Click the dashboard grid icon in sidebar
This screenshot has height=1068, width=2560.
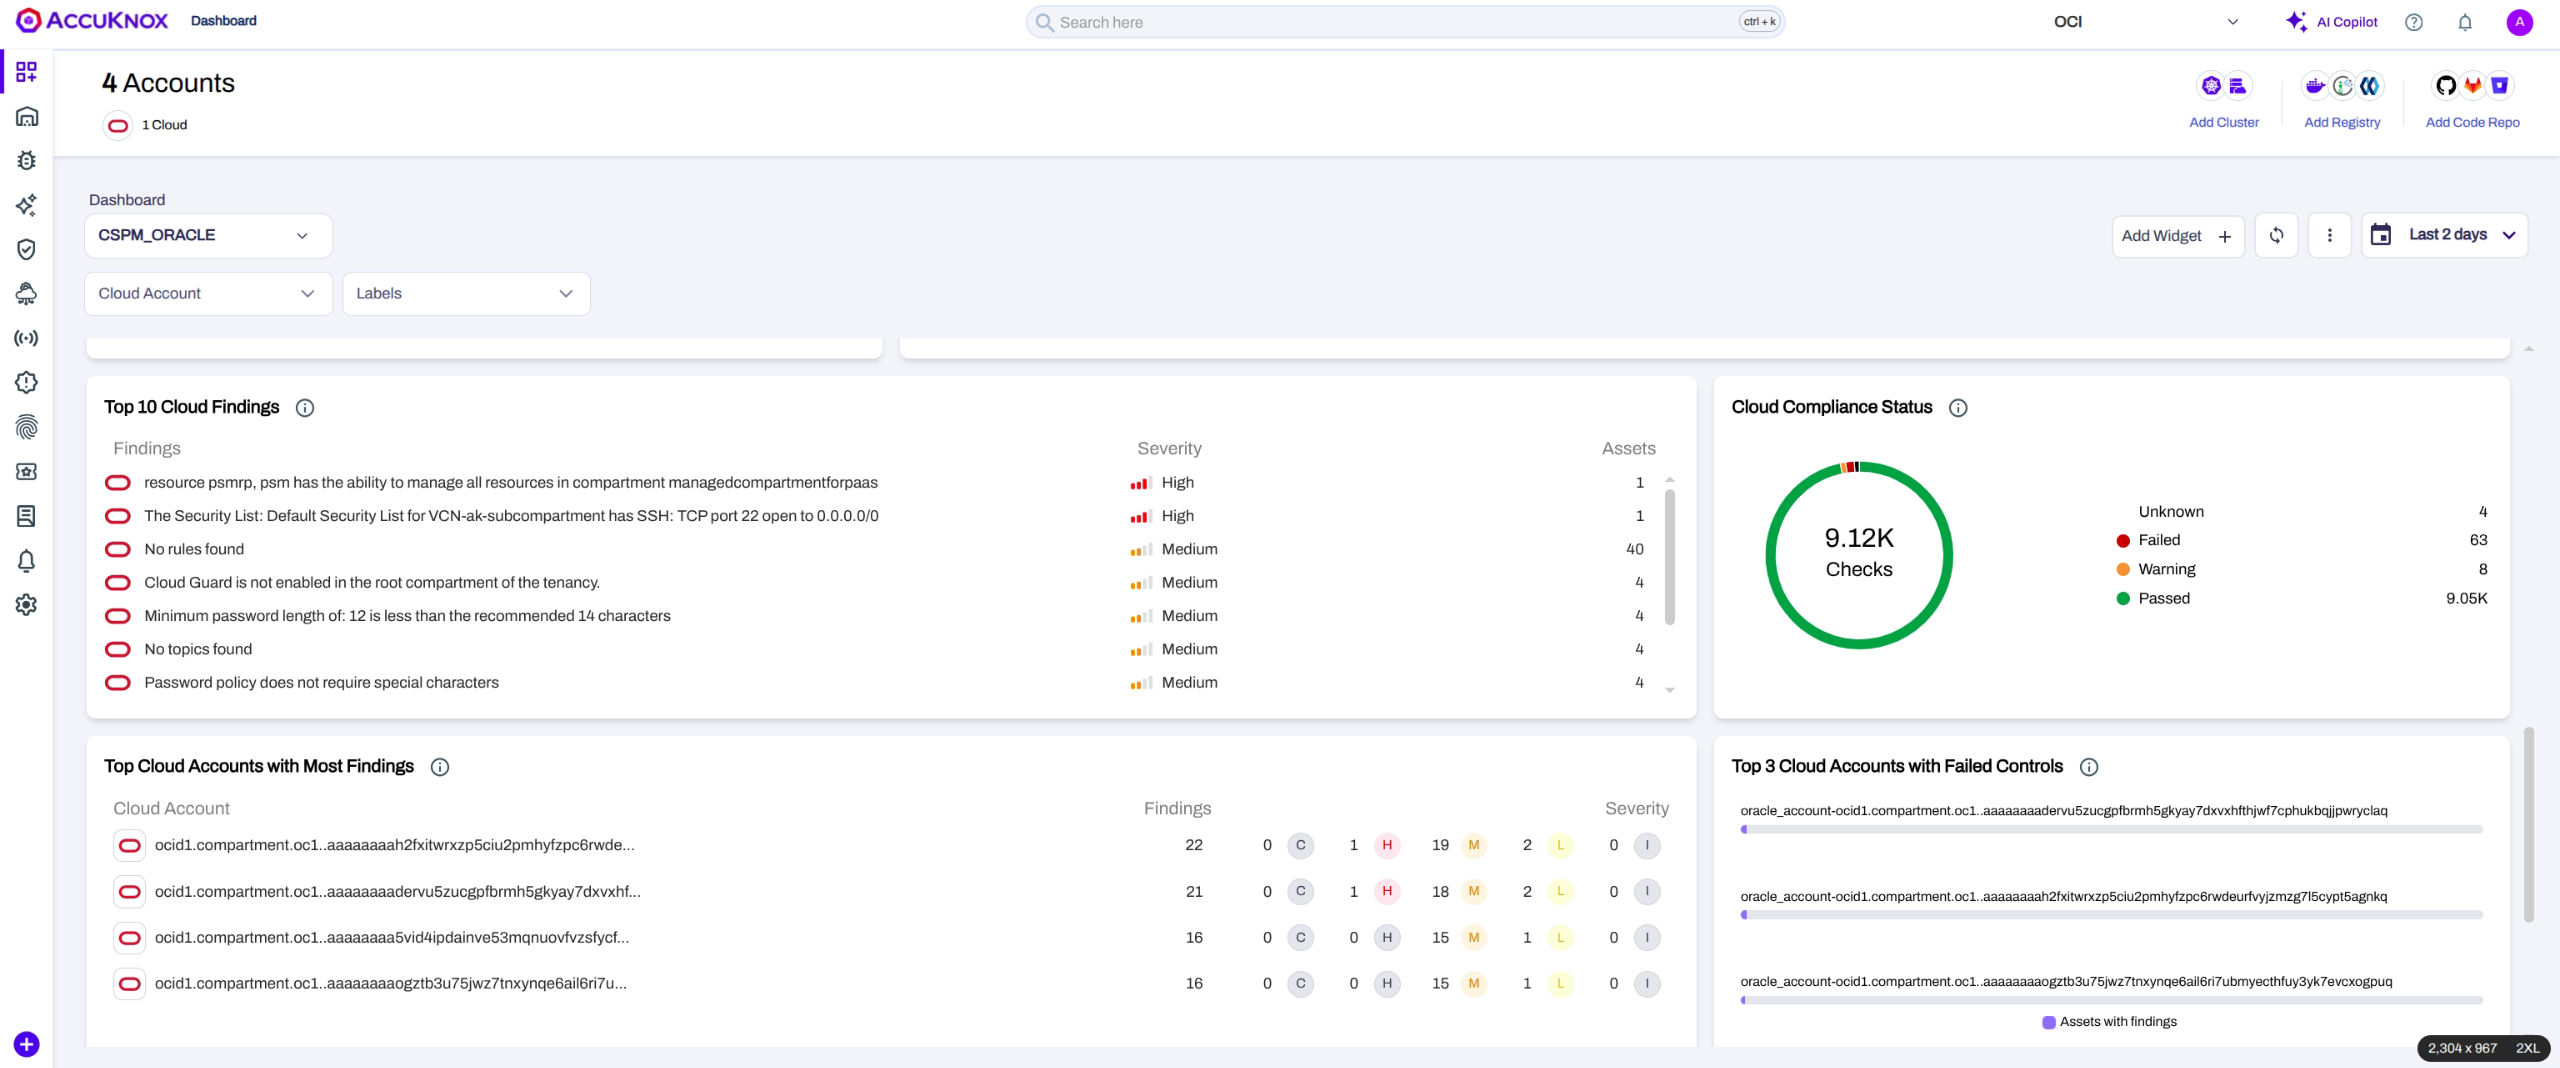tap(27, 72)
